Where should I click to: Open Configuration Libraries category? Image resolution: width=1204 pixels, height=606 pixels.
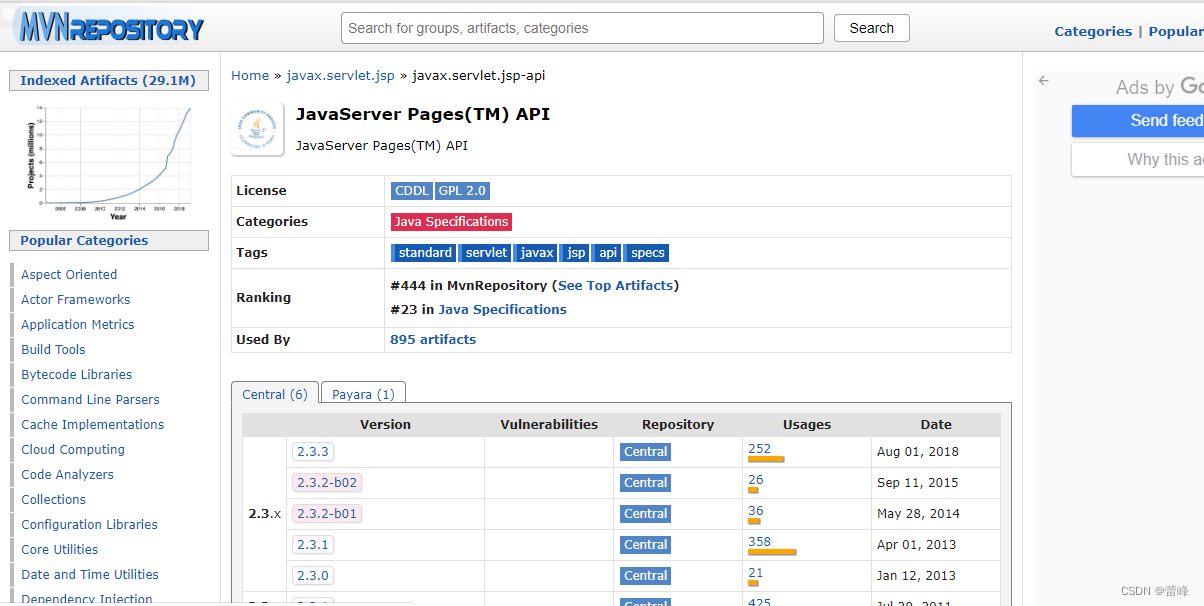[90, 524]
